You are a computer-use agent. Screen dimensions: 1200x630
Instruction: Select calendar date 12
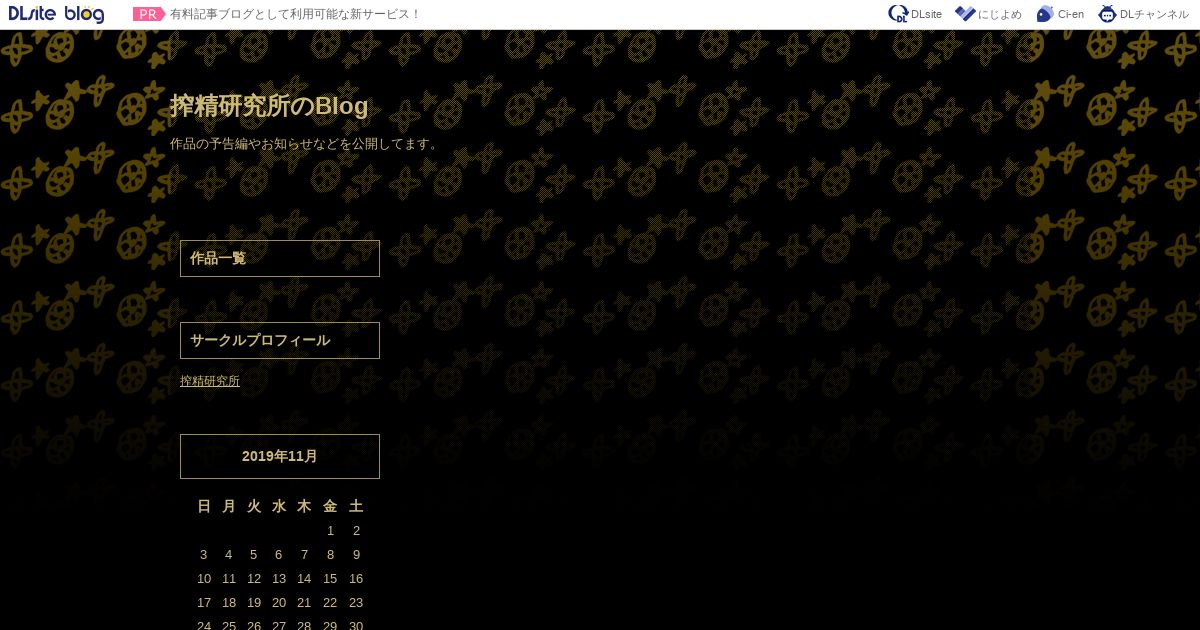point(254,579)
